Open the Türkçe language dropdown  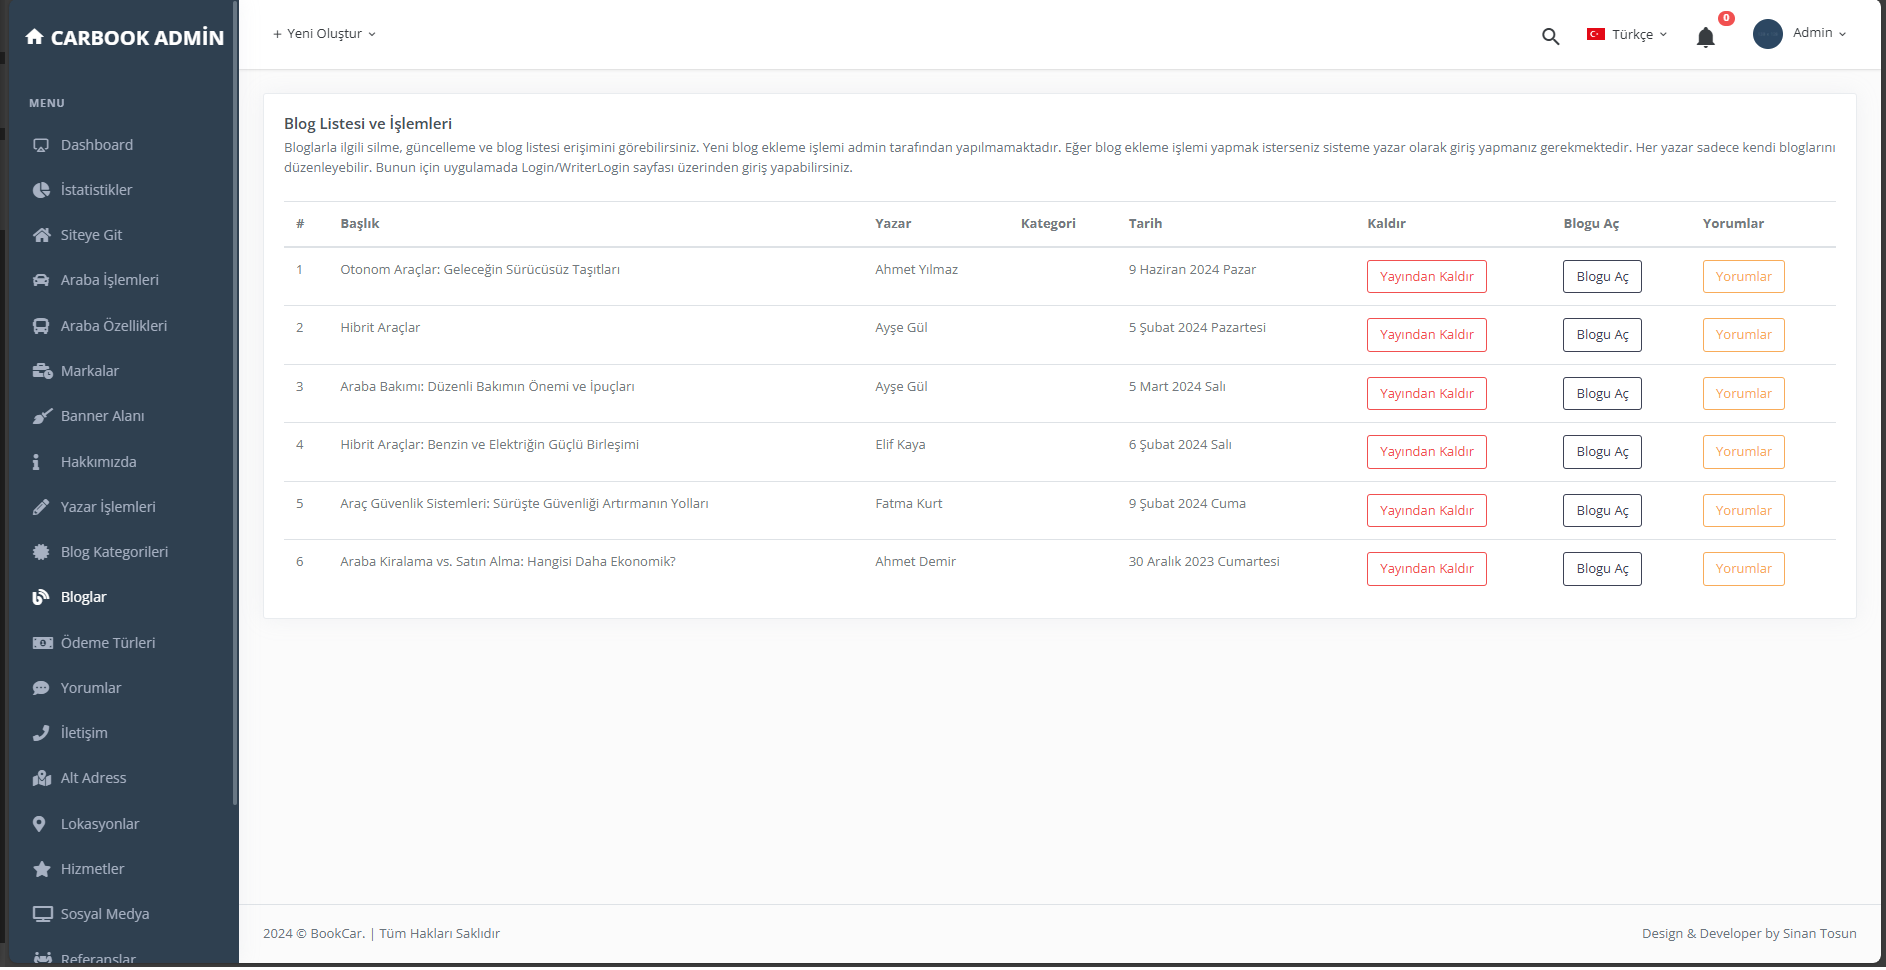[1627, 34]
